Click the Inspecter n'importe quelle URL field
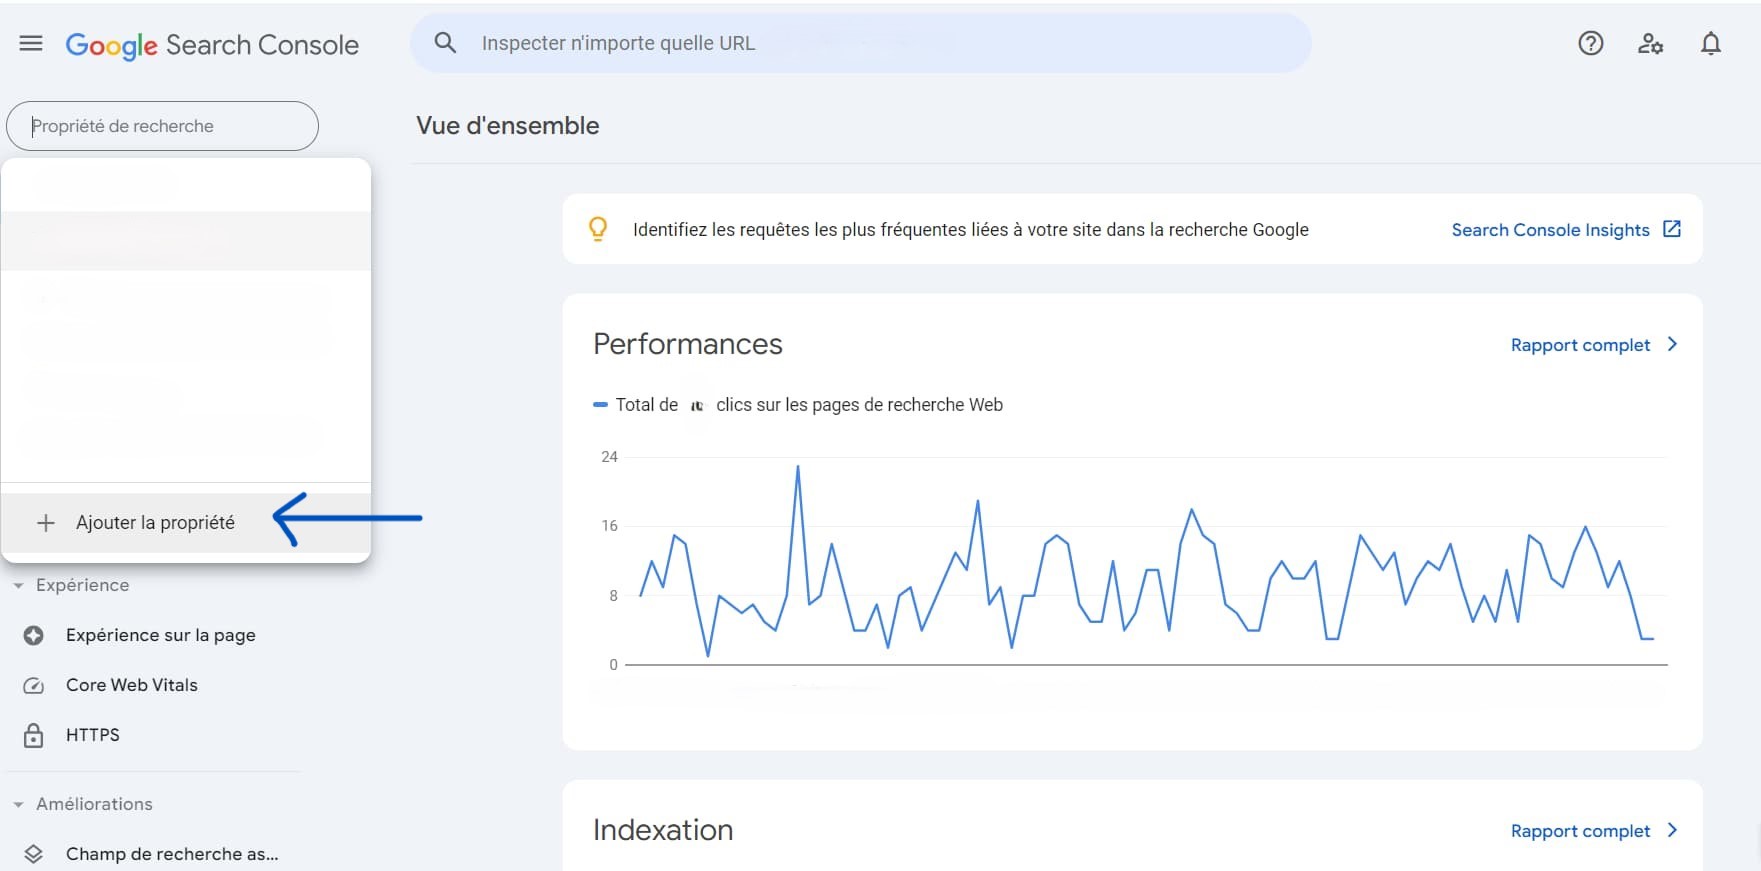Image resolution: width=1761 pixels, height=871 pixels. pyautogui.click(x=860, y=43)
